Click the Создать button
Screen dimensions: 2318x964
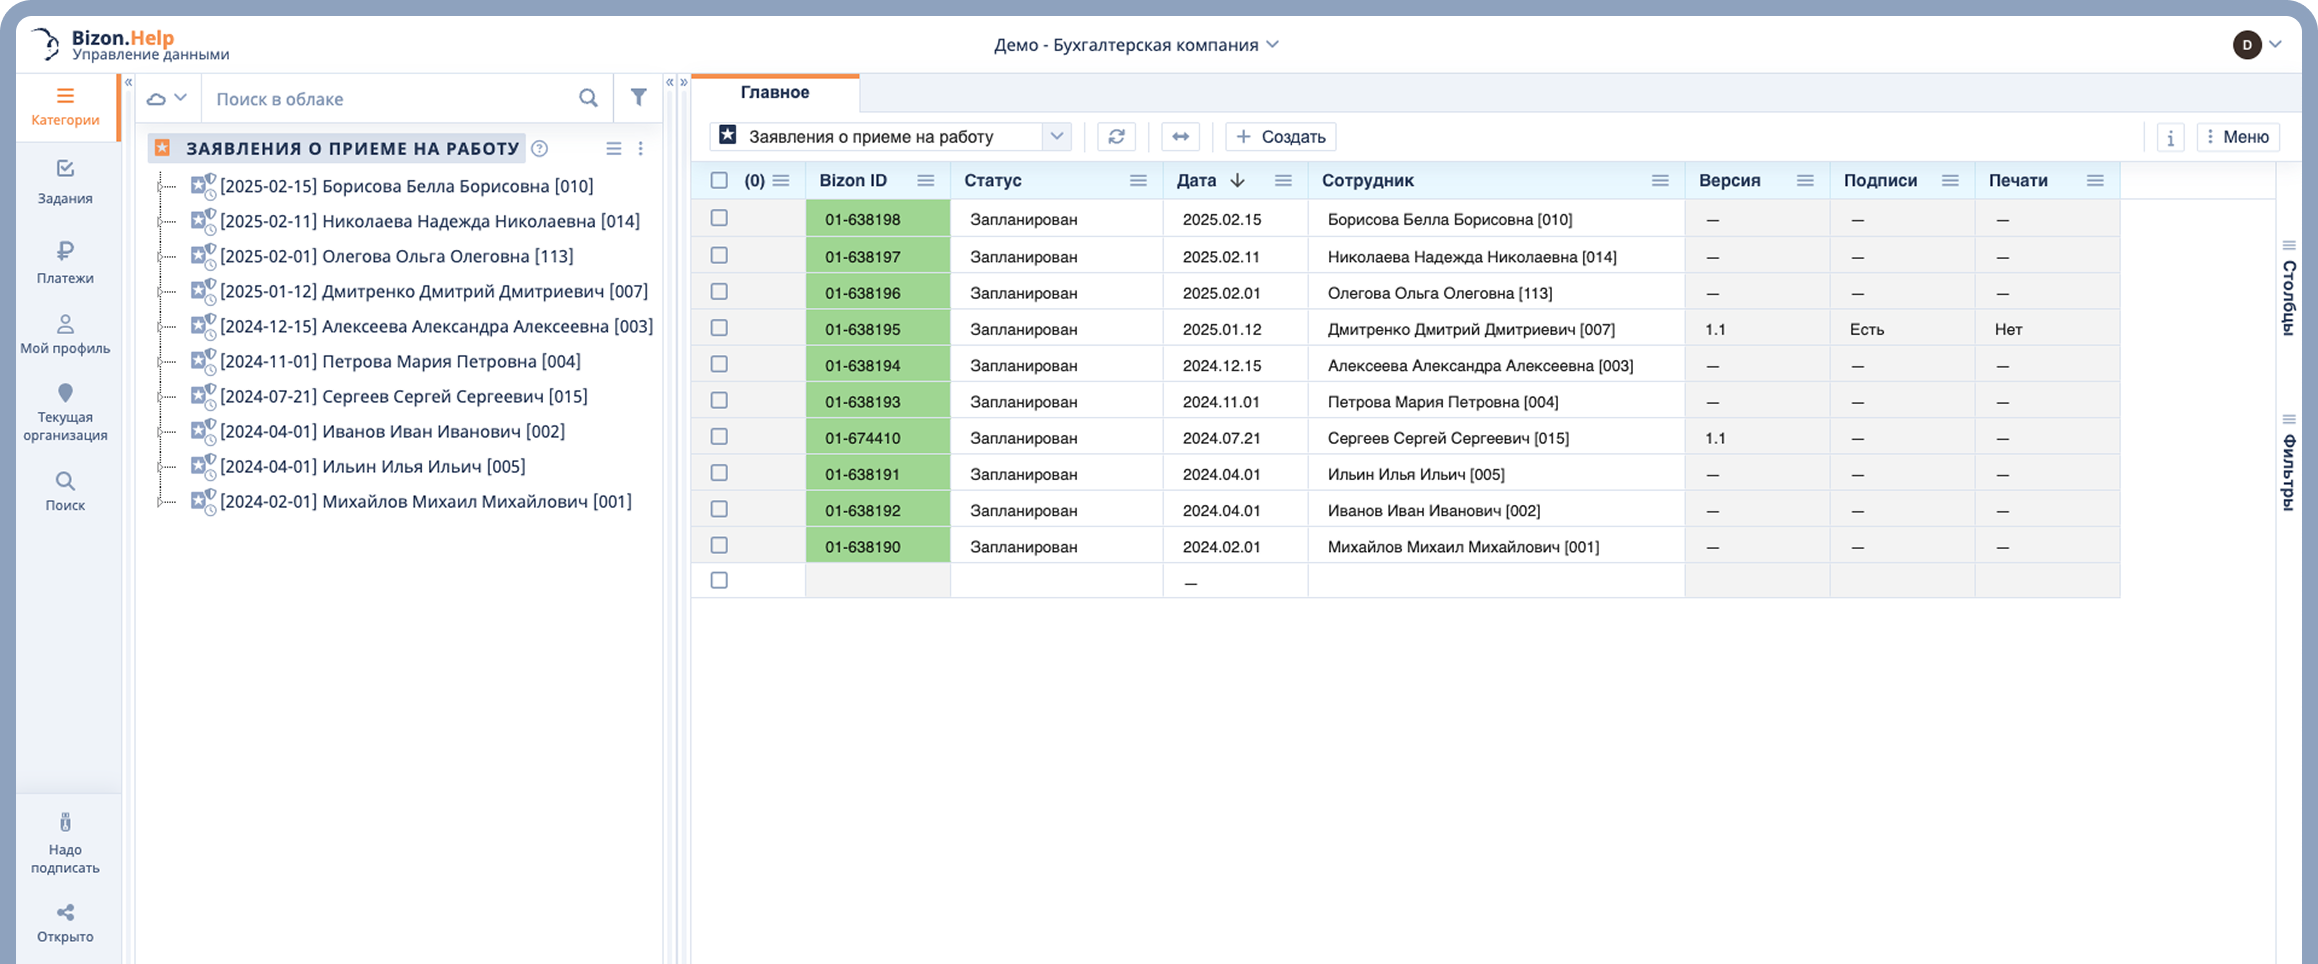click(x=1281, y=137)
